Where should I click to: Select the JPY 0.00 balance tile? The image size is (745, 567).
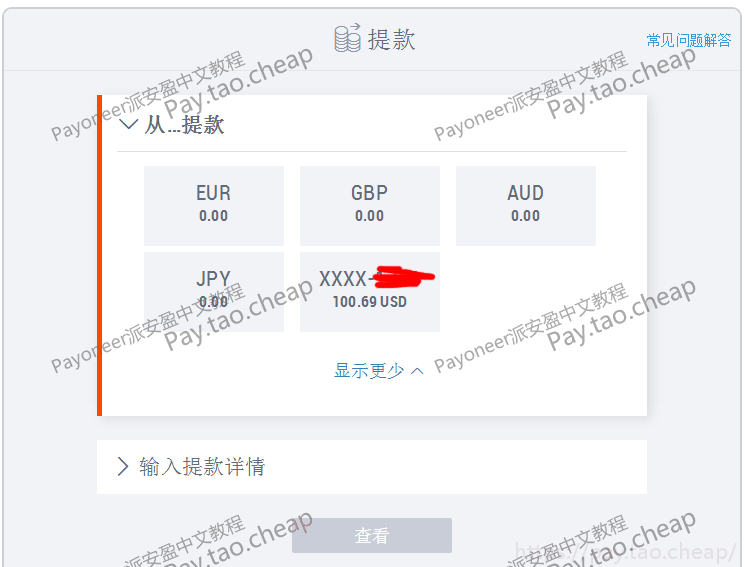(214, 292)
